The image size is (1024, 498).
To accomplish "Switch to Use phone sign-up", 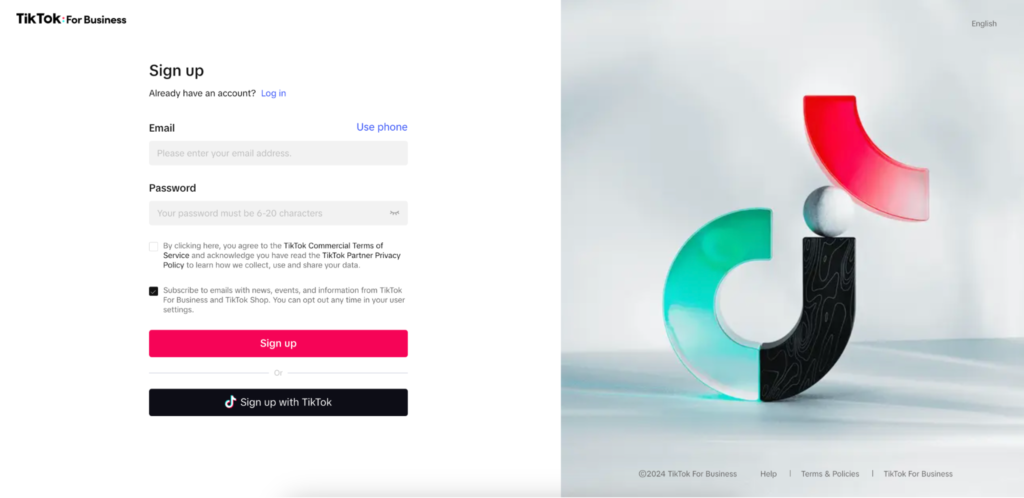I will tap(382, 127).
